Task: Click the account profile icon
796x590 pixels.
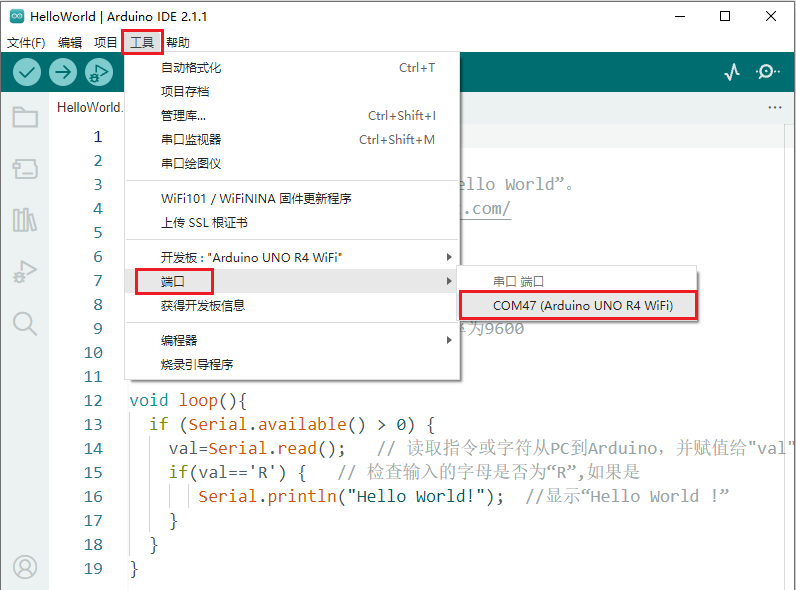Action: point(25,567)
